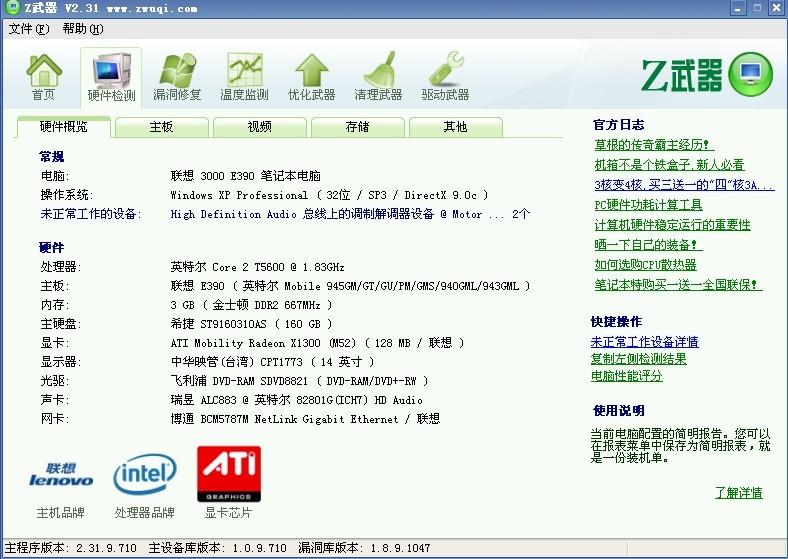The image size is (788, 559).
Task: Go to the 首页 home icon
Action: pos(44,77)
